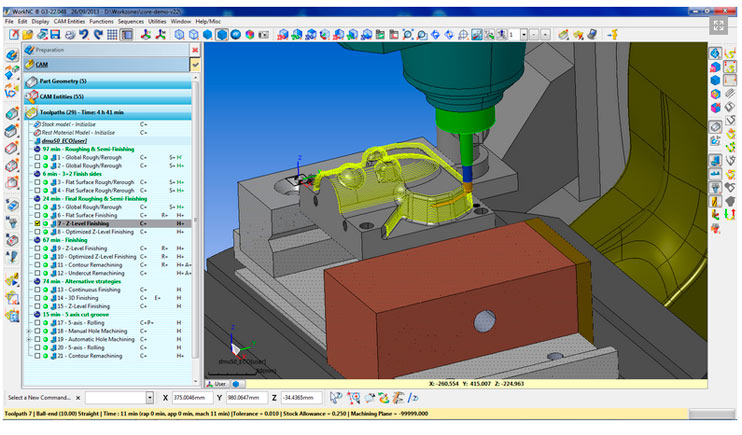The height and width of the screenshot is (435, 742).
Task: Check the box for 14 - 3D Finishing
Action: coord(37,298)
